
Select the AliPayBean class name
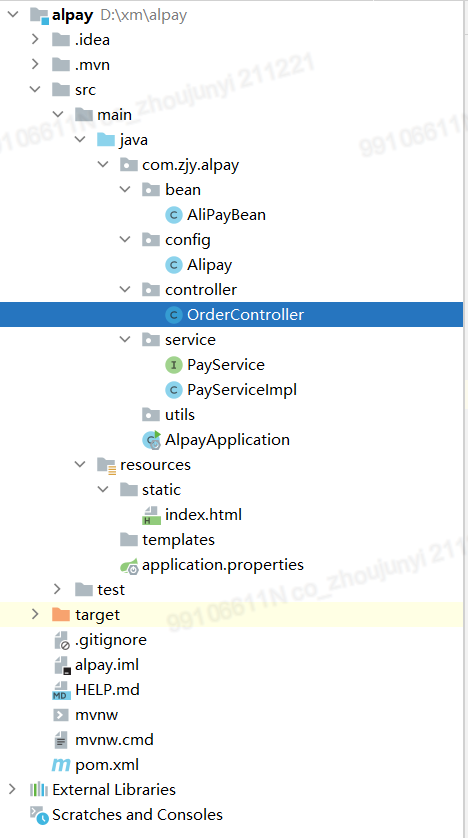(226, 215)
